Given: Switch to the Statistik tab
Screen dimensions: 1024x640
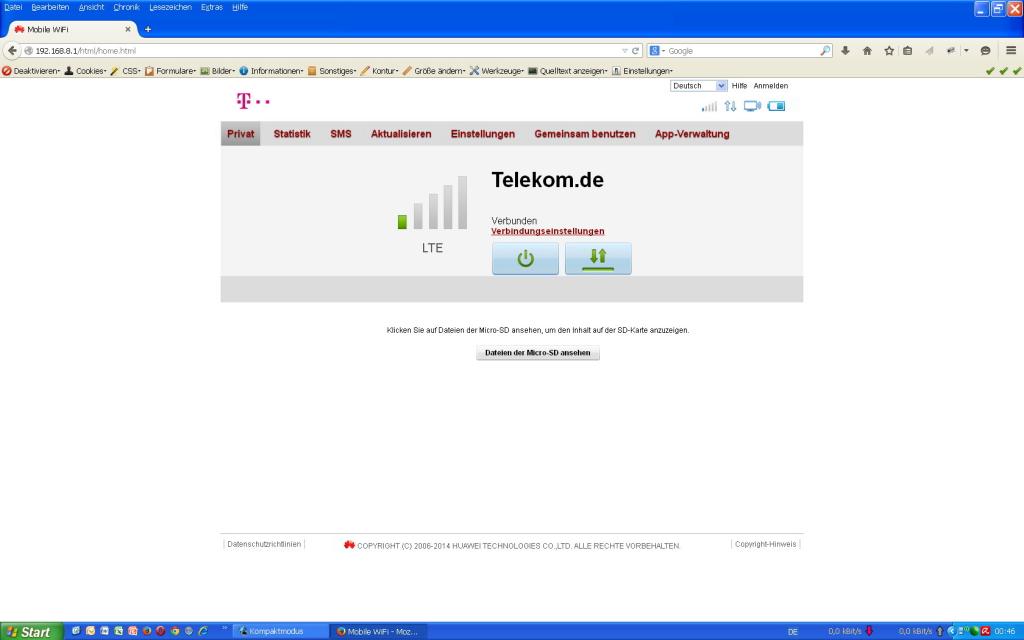Looking at the screenshot, I should [292, 134].
